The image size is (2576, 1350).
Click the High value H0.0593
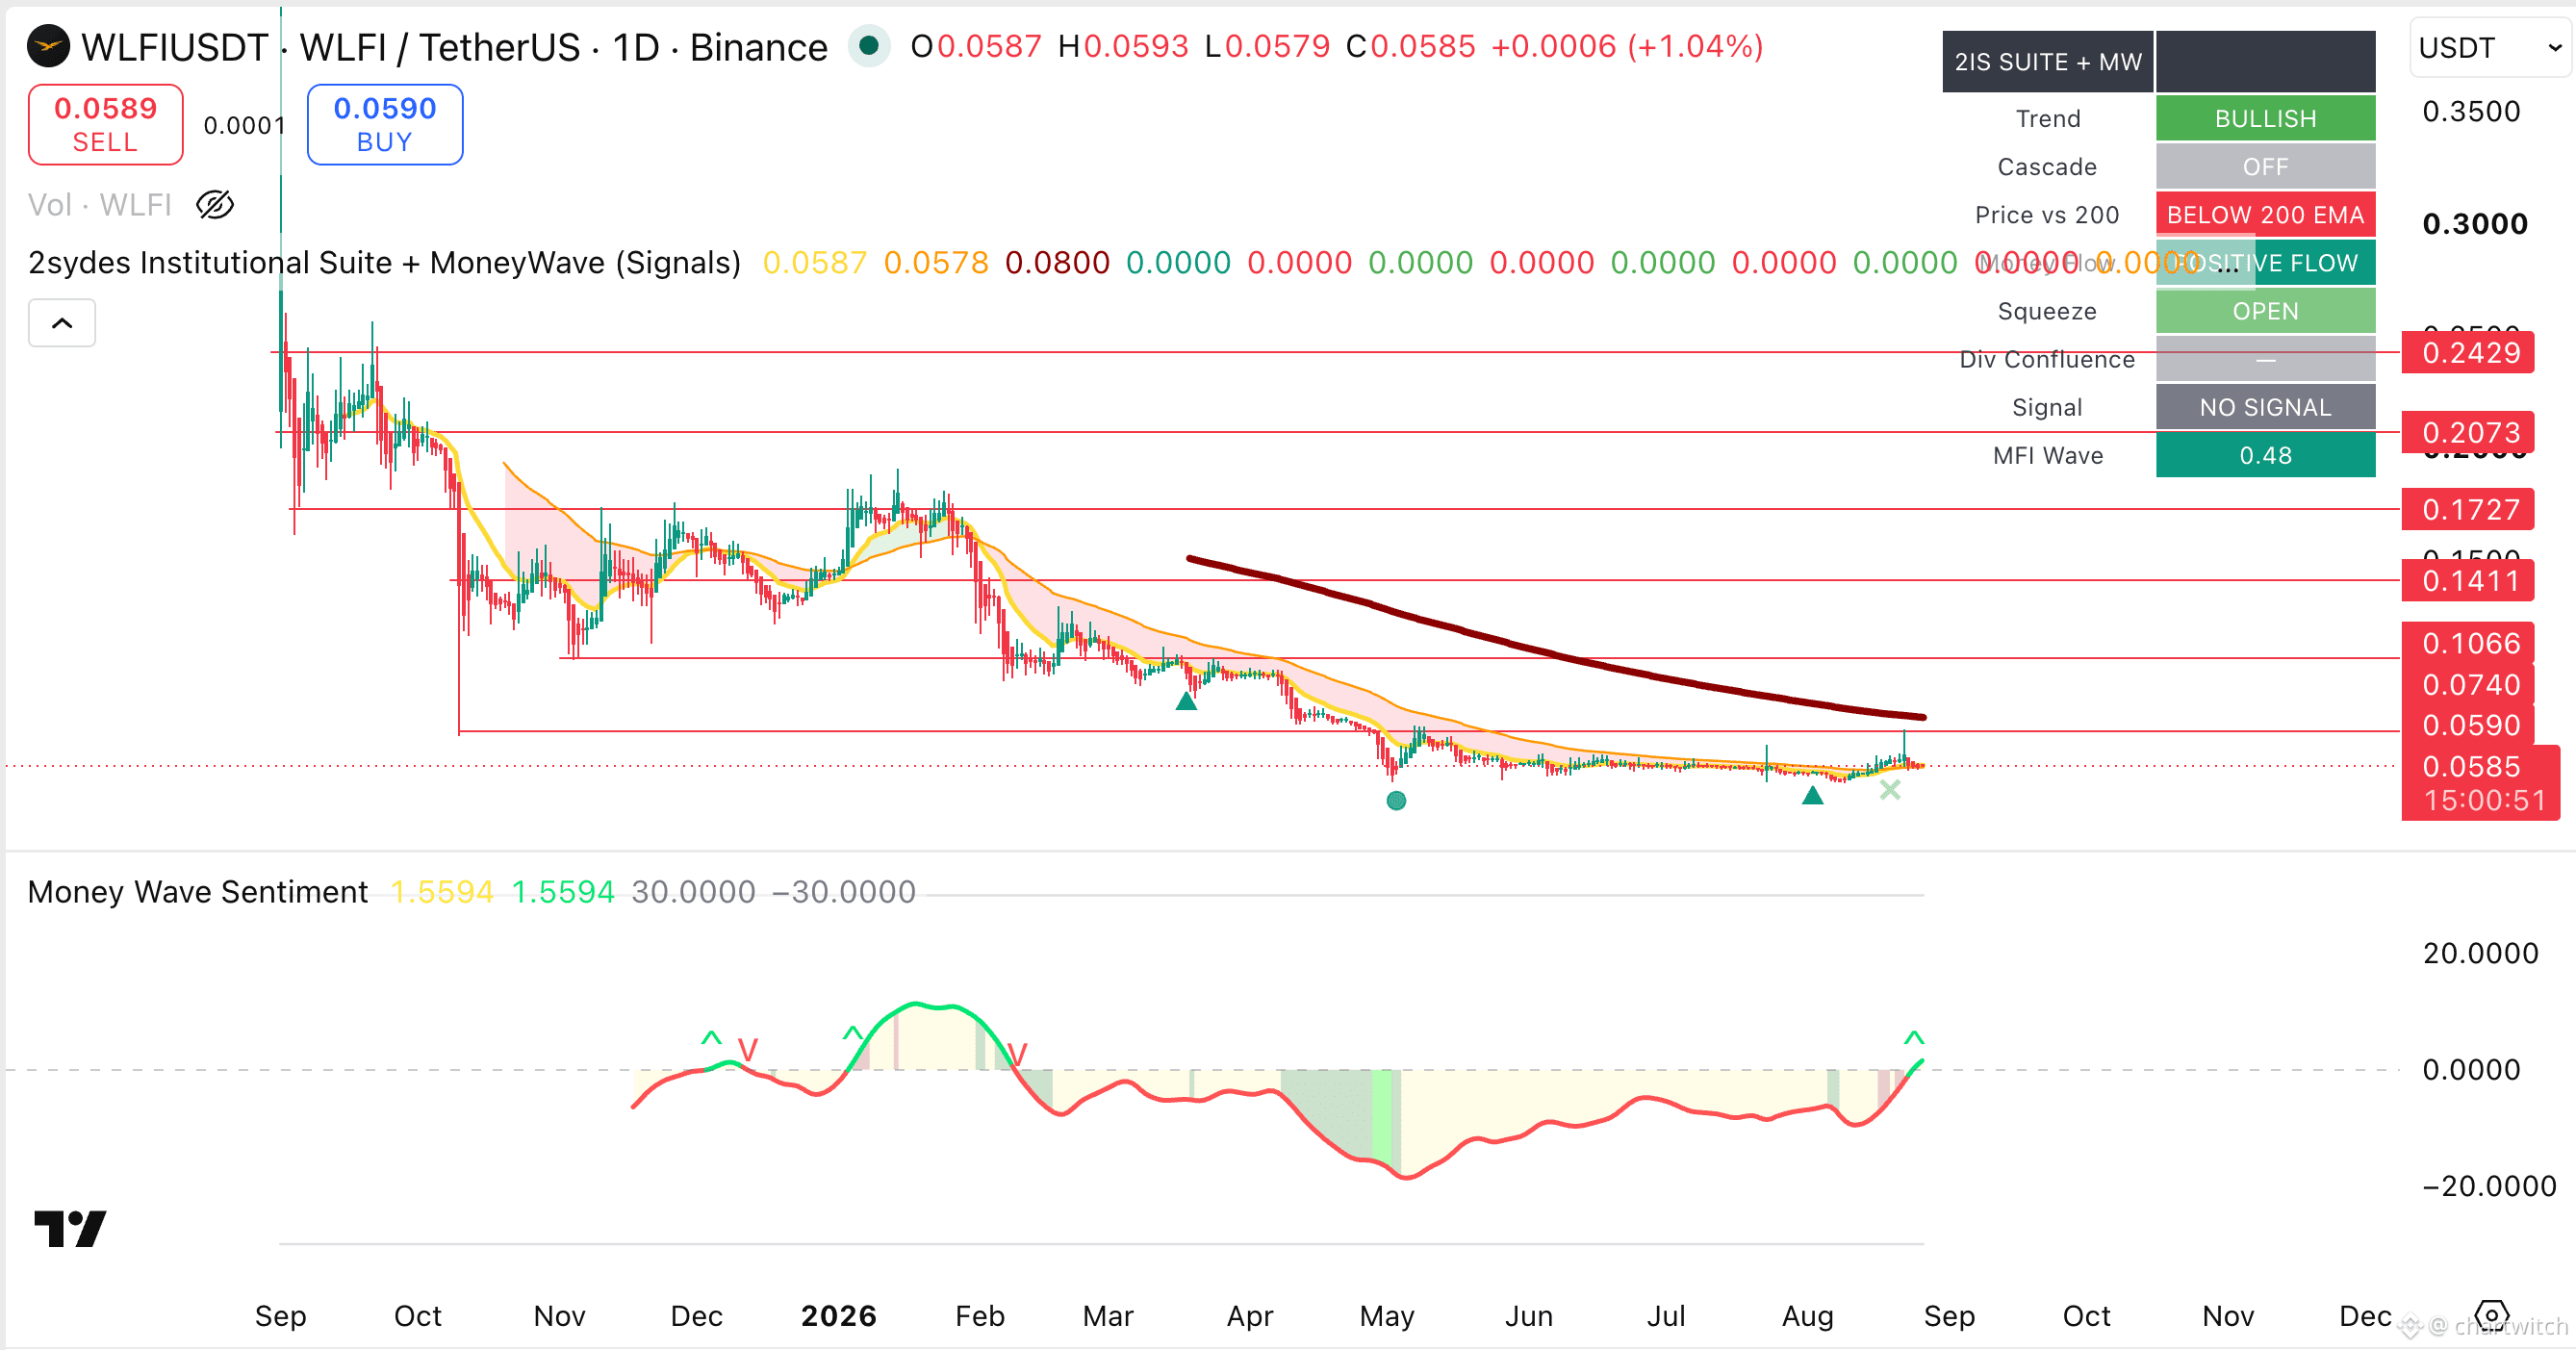click(1123, 46)
